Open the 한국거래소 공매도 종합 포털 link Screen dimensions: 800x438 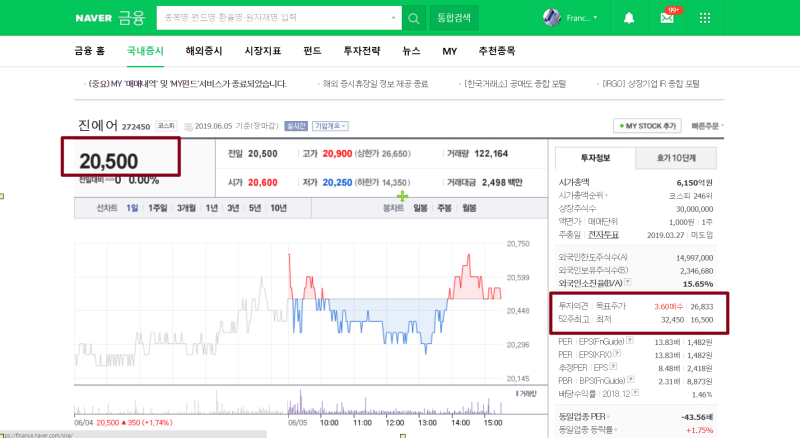[x=515, y=84]
